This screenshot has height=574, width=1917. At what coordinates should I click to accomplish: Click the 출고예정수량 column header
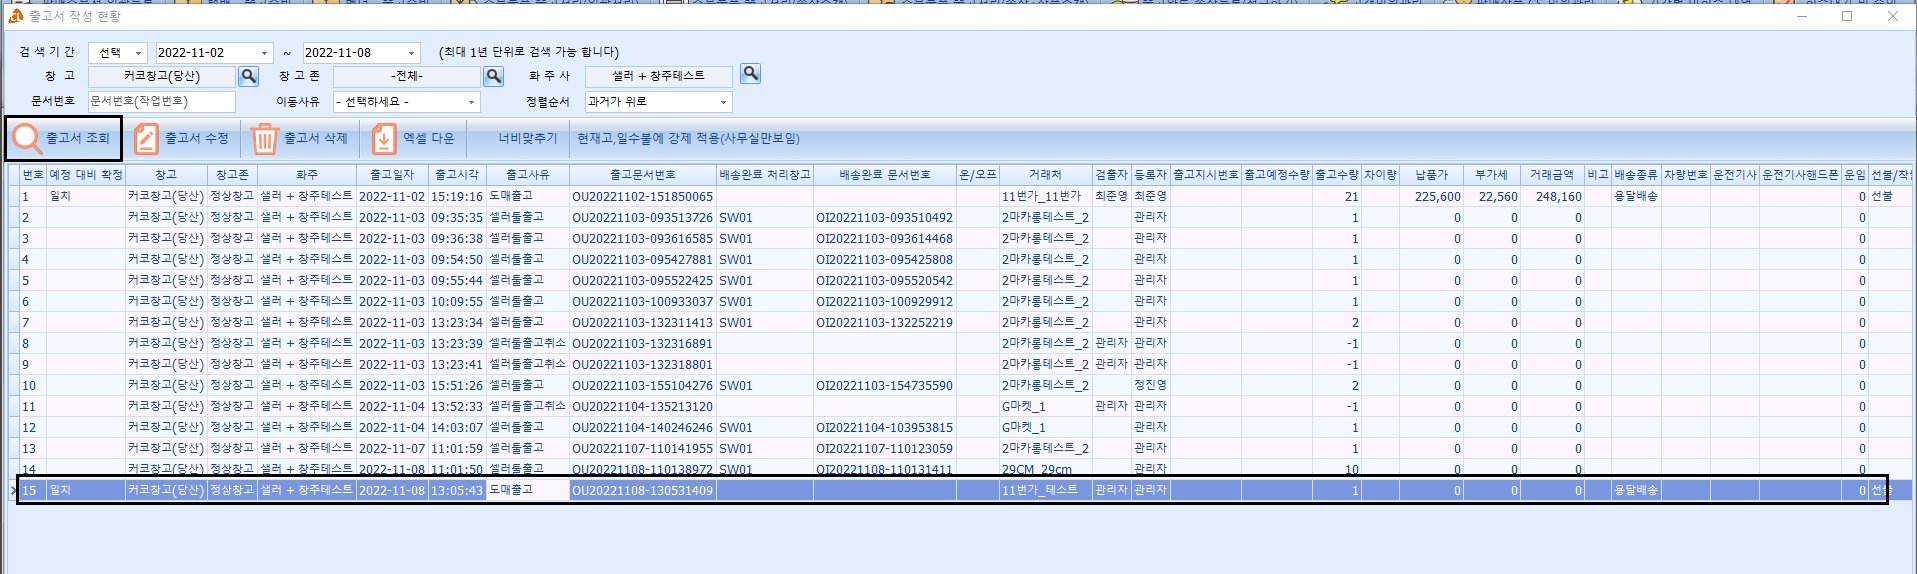1277,175
